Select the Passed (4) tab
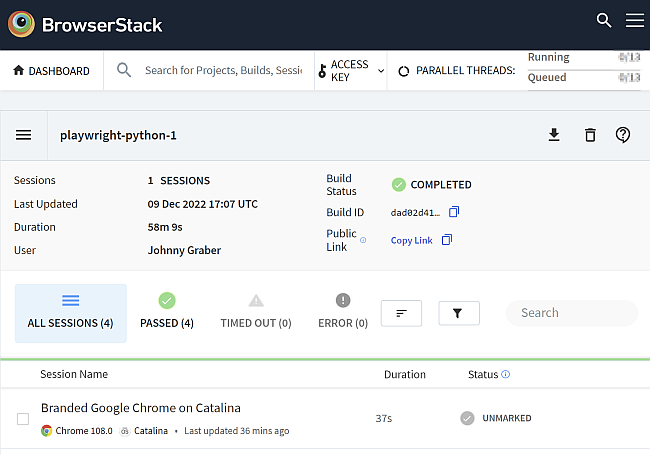 [x=167, y=313]
